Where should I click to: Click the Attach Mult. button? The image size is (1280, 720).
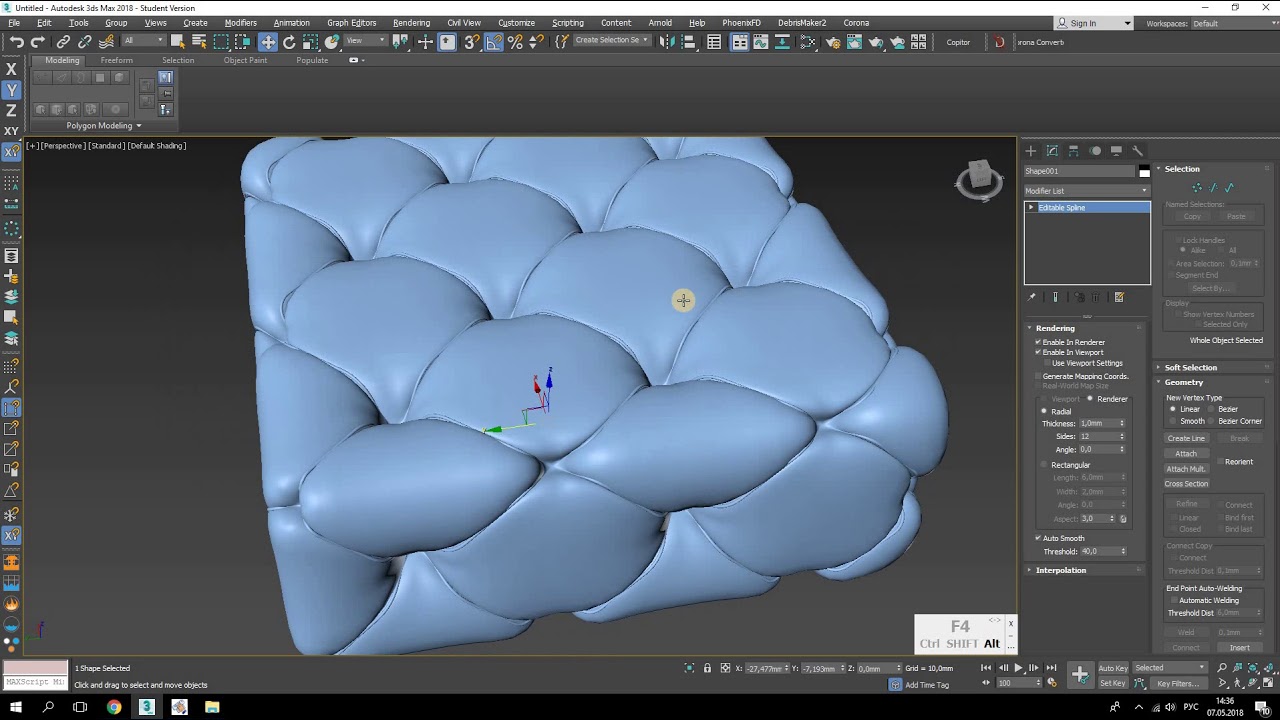click(x=1186, y=469)
